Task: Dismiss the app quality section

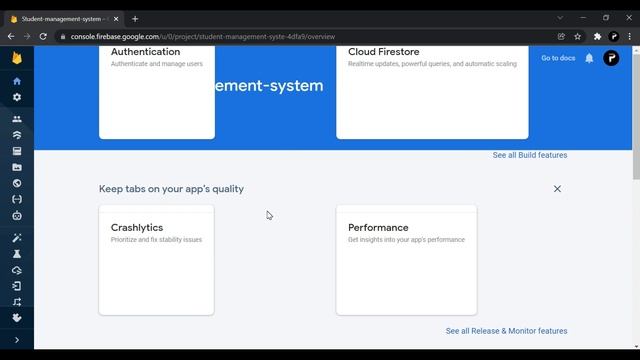Action: 557,189
